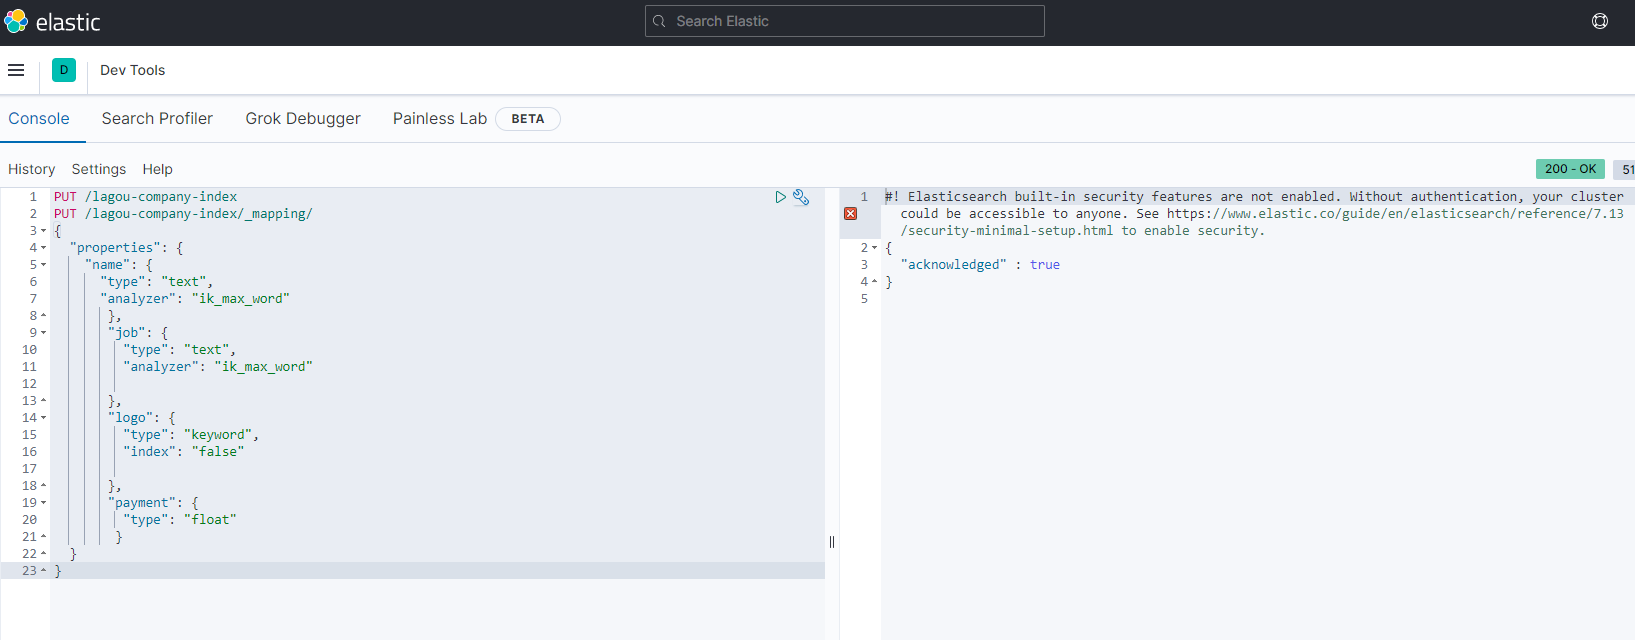Switch to the Painless Lab tab
The height and width of the screenshot is (640, 1635).
tap(440, 118)
